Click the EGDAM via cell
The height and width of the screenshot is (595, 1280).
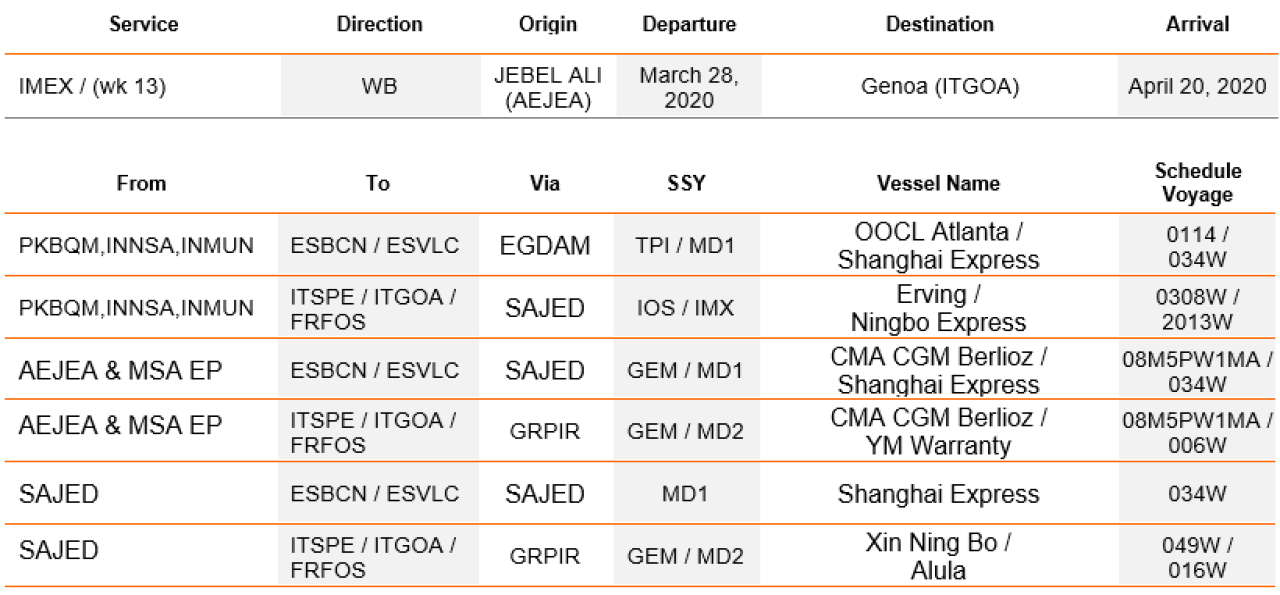(545, 244)
